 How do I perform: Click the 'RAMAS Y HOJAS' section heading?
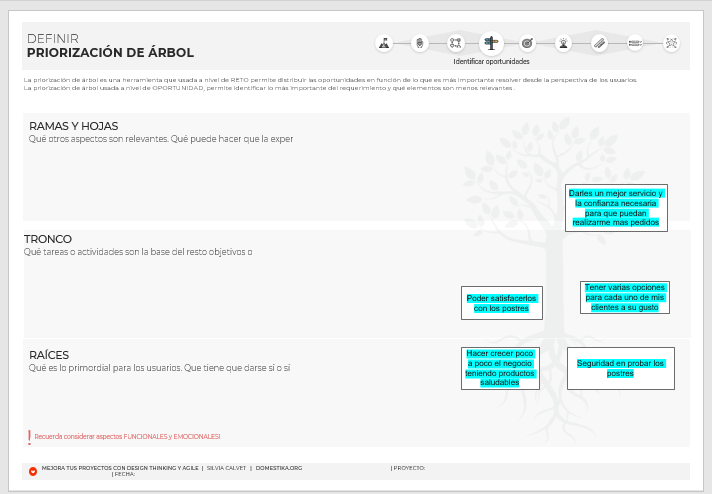coord(74,126)
